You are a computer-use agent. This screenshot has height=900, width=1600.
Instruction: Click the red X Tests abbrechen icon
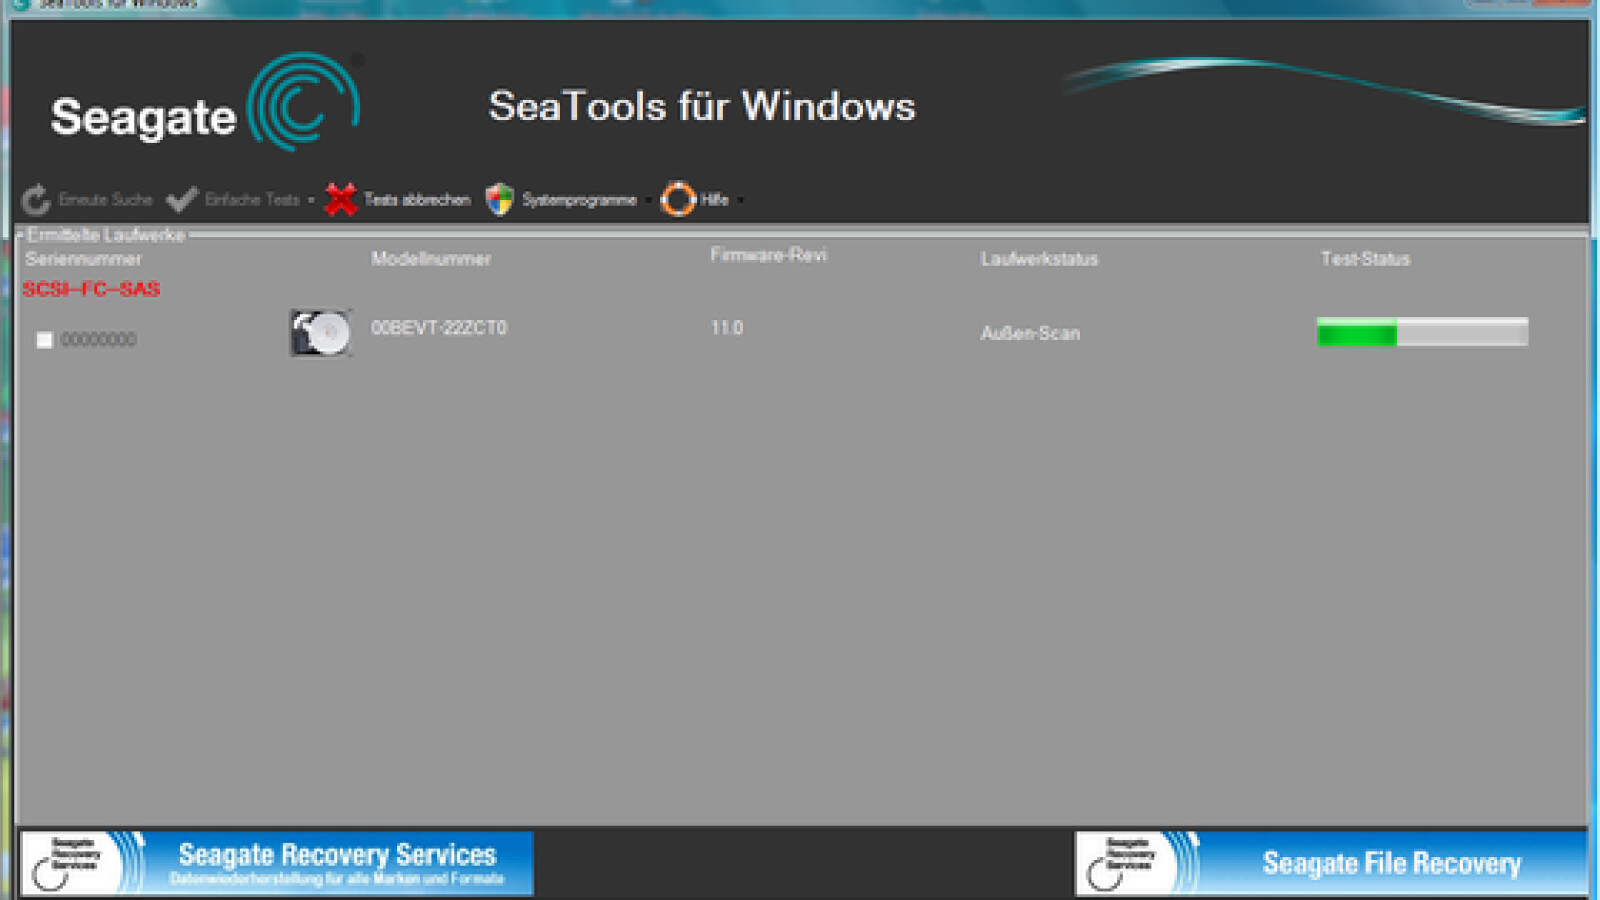341,200
